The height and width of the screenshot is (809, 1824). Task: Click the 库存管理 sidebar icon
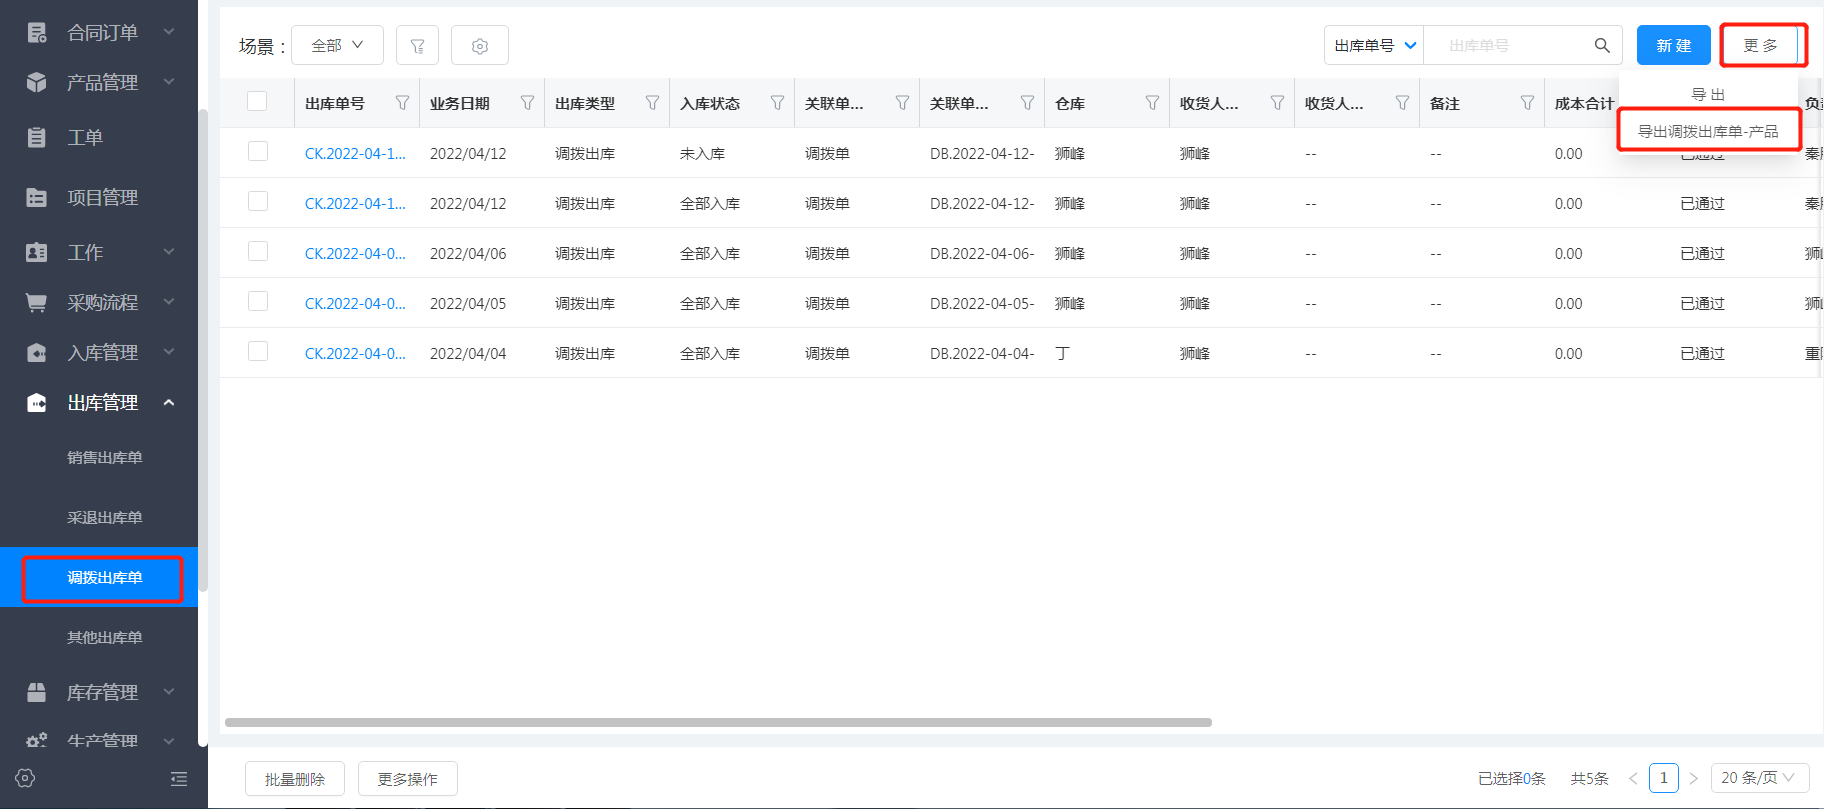click(37, 692)
